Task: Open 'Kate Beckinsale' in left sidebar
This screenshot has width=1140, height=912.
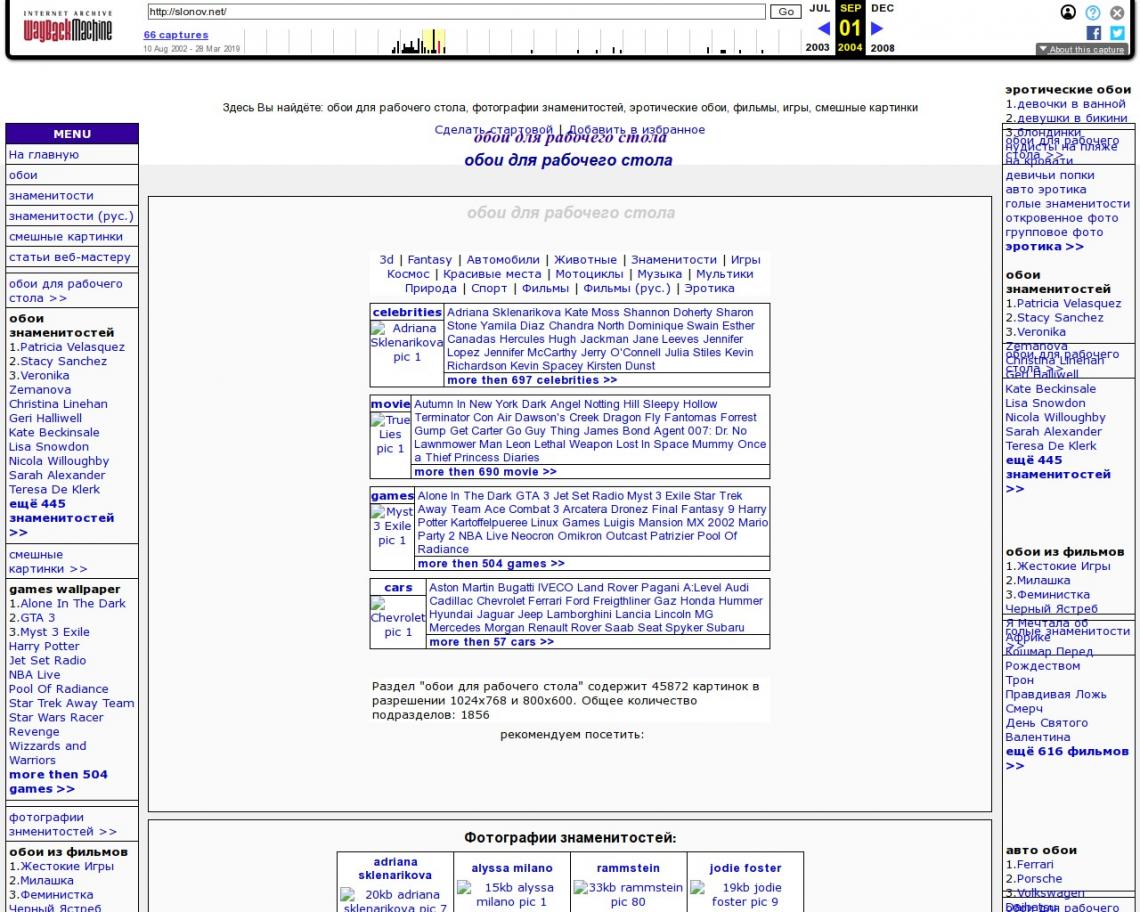Action: [54, 432]
